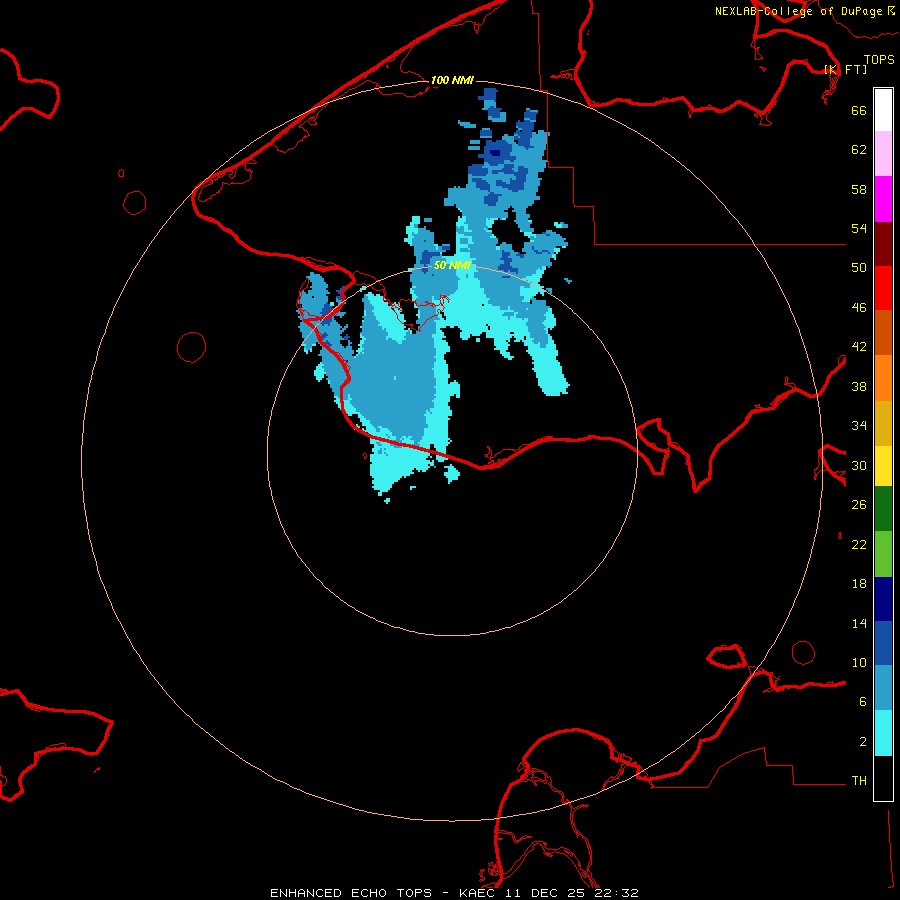The width and height of the screenshot is (900, 900).
Task: Click the dark green 26 kft legend swatch
Action: tap(883, 509)
